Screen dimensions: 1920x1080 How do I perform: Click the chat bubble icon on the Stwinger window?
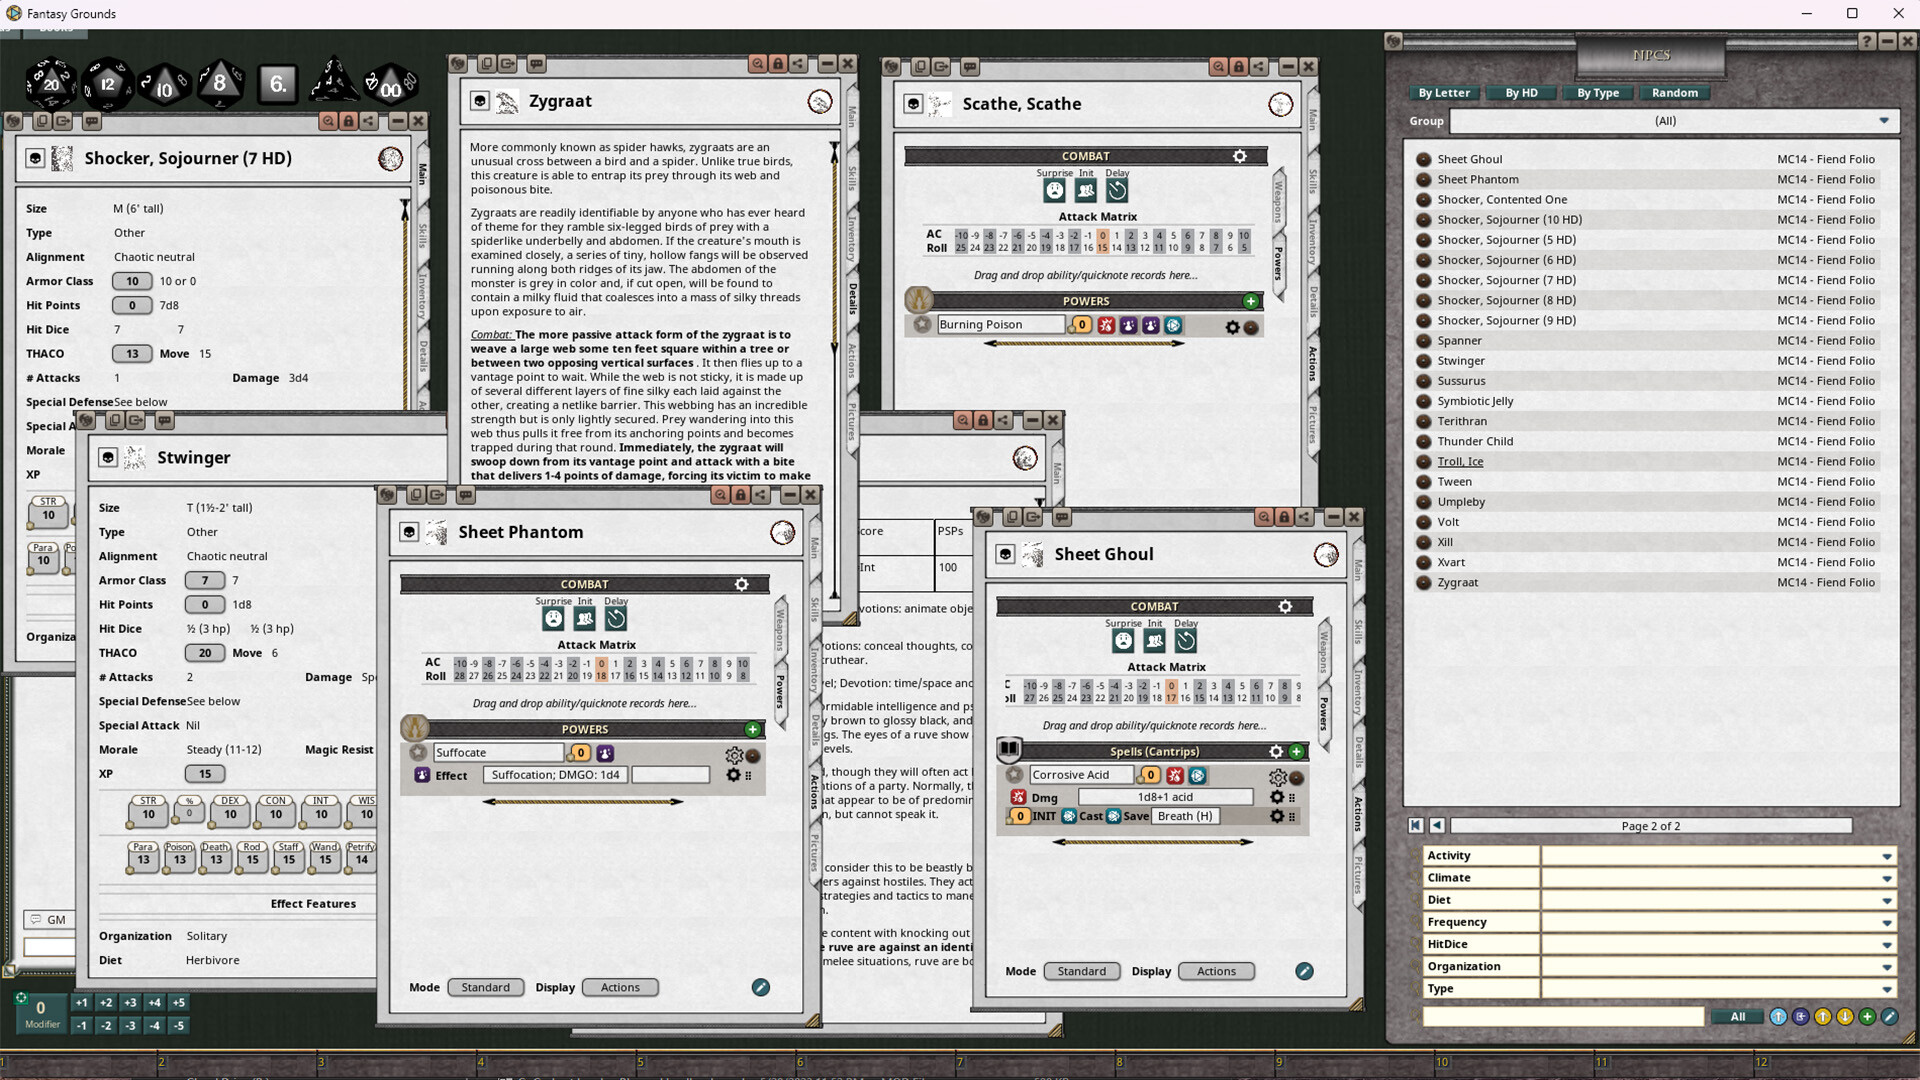pos(163,422)
